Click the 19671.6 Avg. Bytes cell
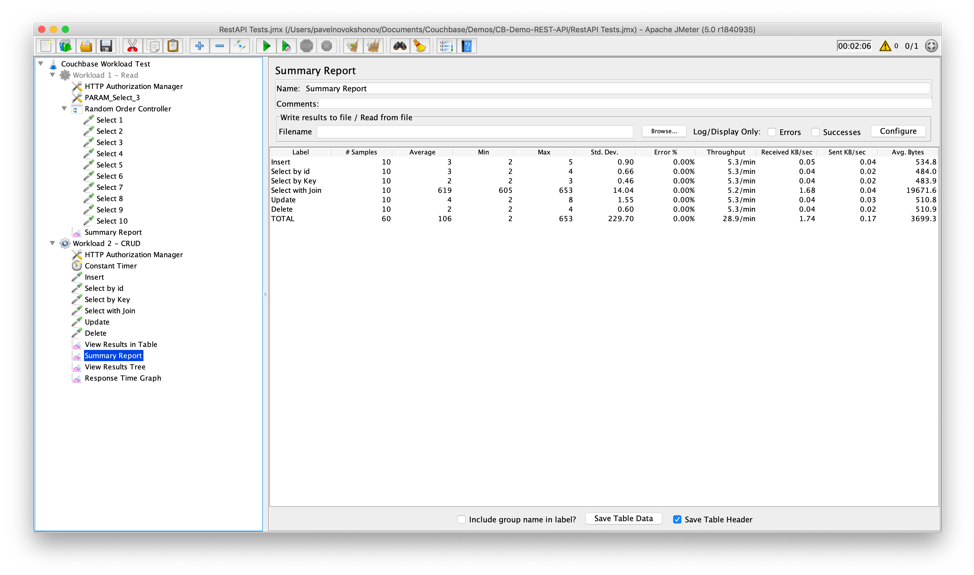The width and height of the screenshot is (974, 575). click(x=921, y=191)
